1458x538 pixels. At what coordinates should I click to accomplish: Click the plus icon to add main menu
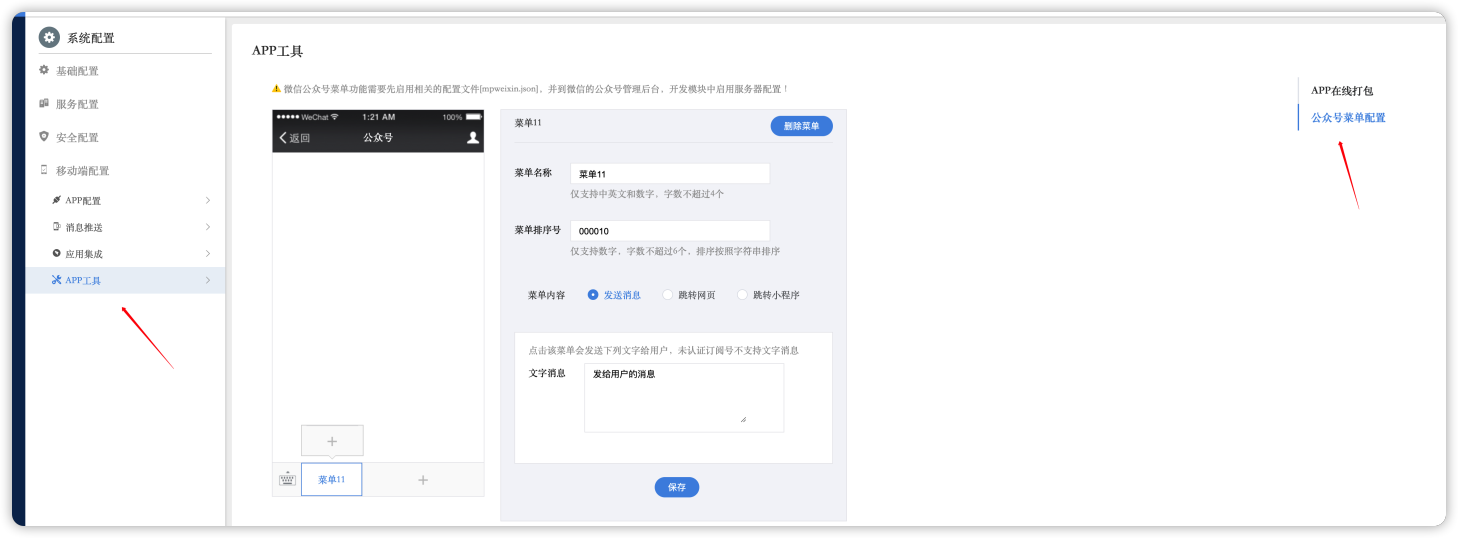pyautogui.click(x=423, y=480)
